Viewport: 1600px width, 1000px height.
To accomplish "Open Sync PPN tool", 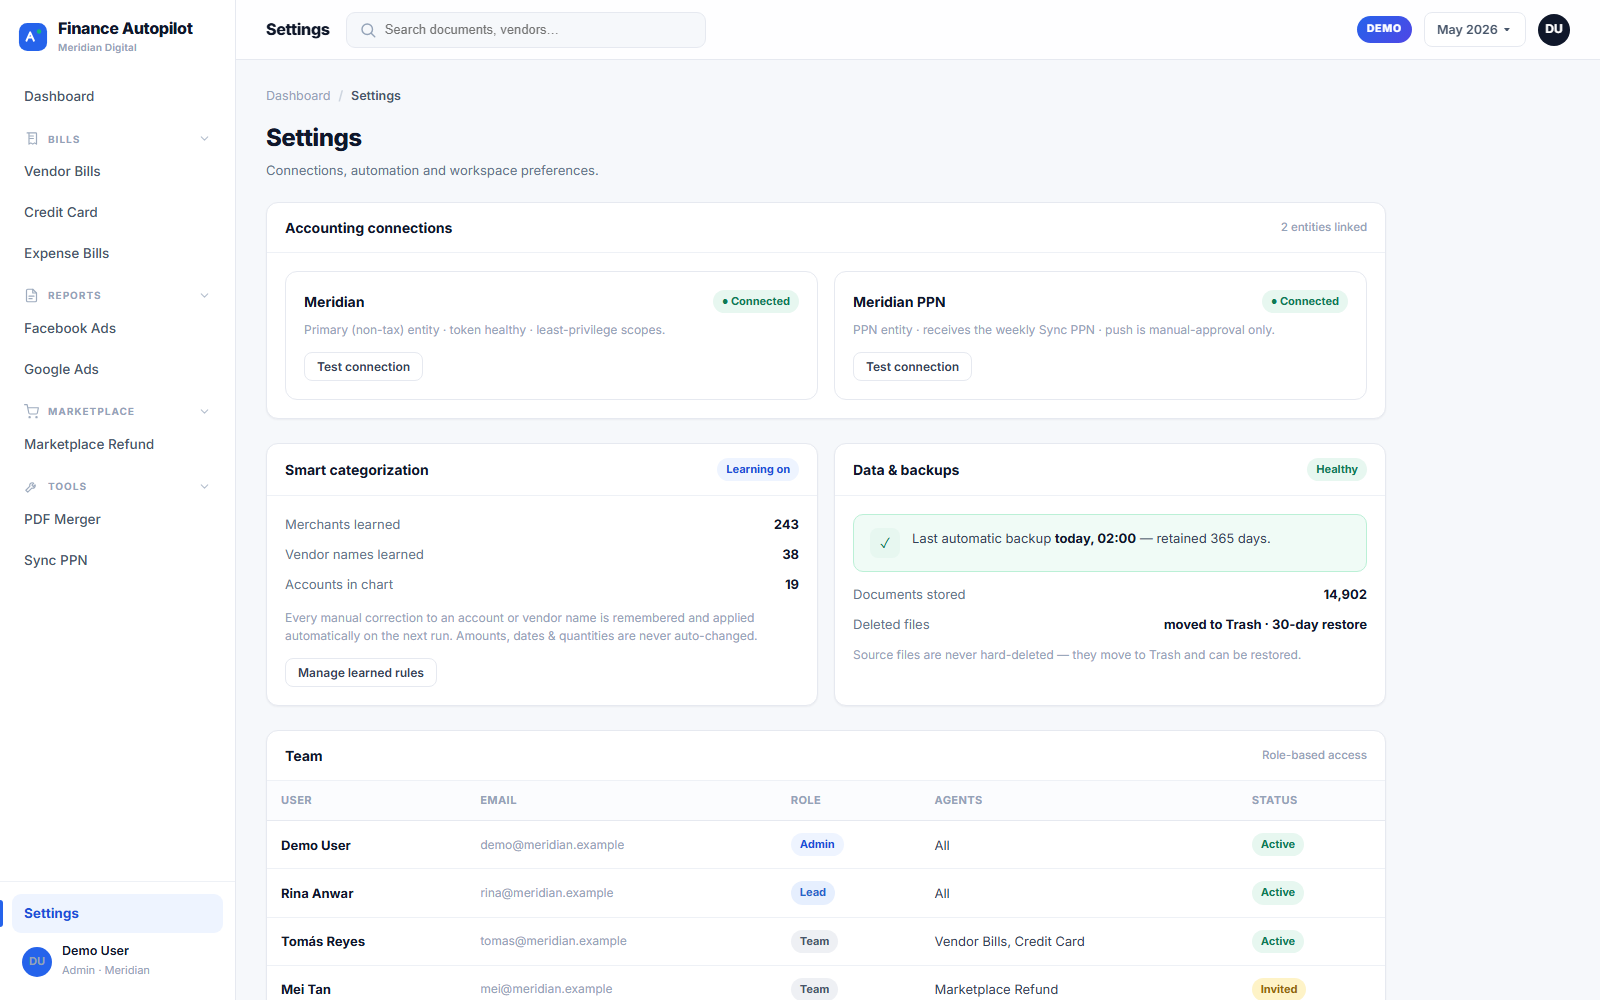I will (117, 560).
